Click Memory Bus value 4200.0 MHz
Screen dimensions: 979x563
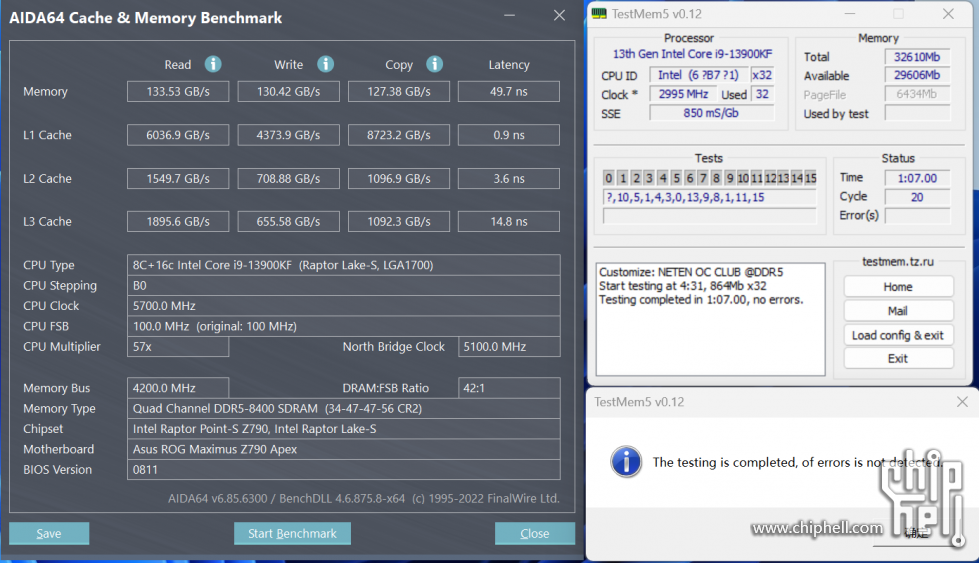[178, 388]
